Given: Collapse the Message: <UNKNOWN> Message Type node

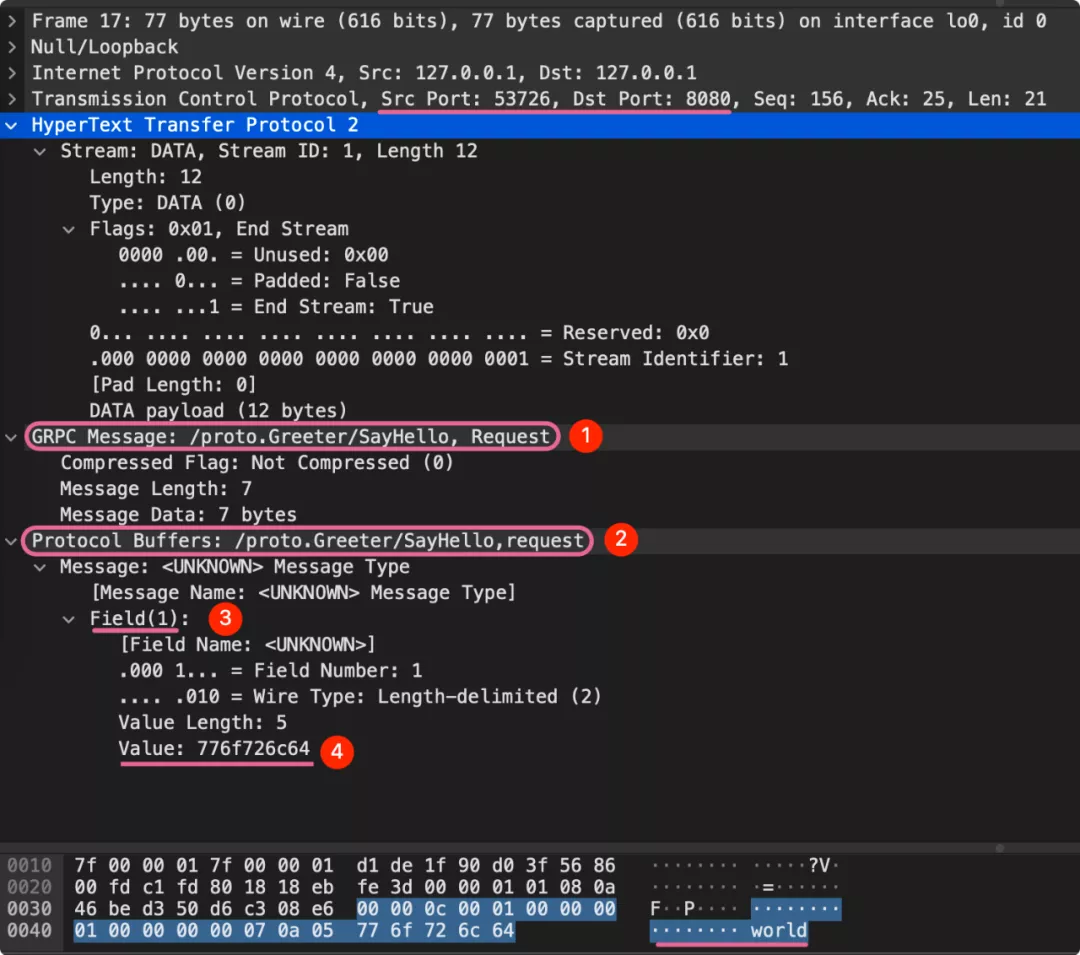Looking at the screenshot, I should tap(40, 567).
